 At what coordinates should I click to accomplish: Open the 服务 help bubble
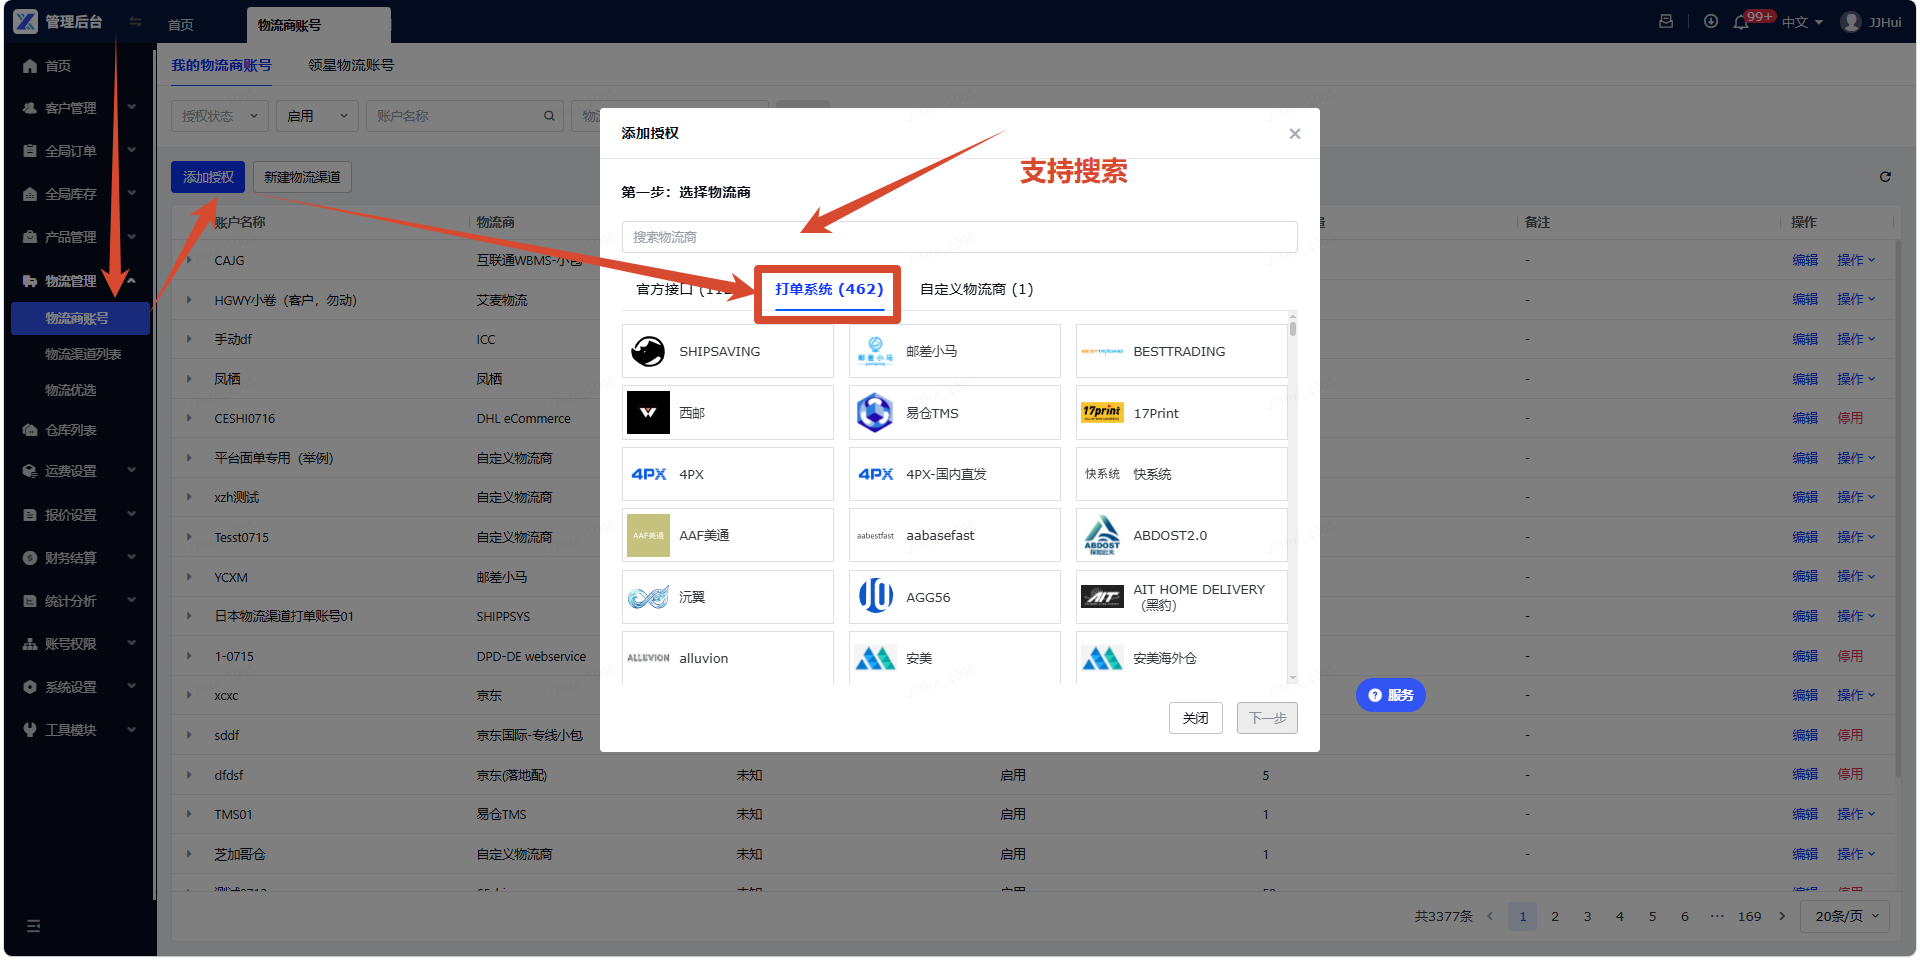tap(1390, 695)
